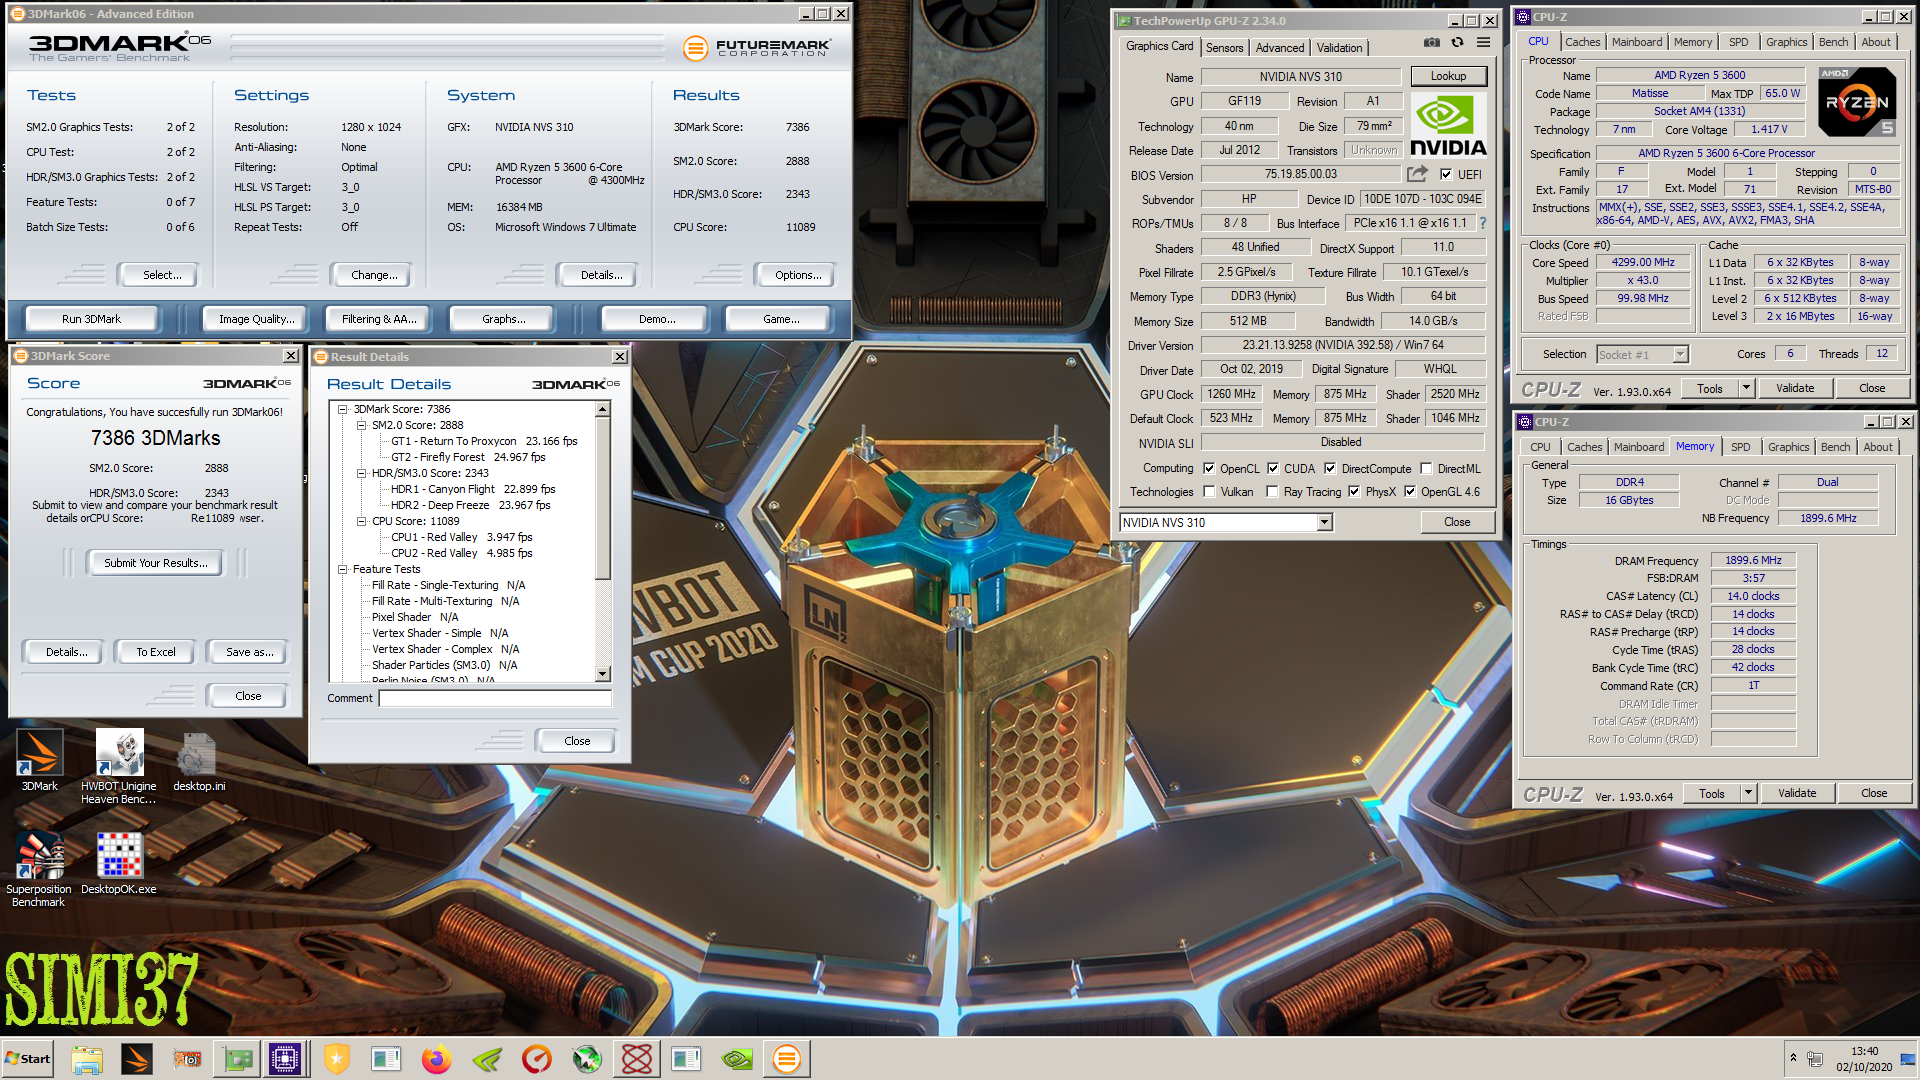Open Caches tab in the CPU-Z CPU window

click(1582, 42)
